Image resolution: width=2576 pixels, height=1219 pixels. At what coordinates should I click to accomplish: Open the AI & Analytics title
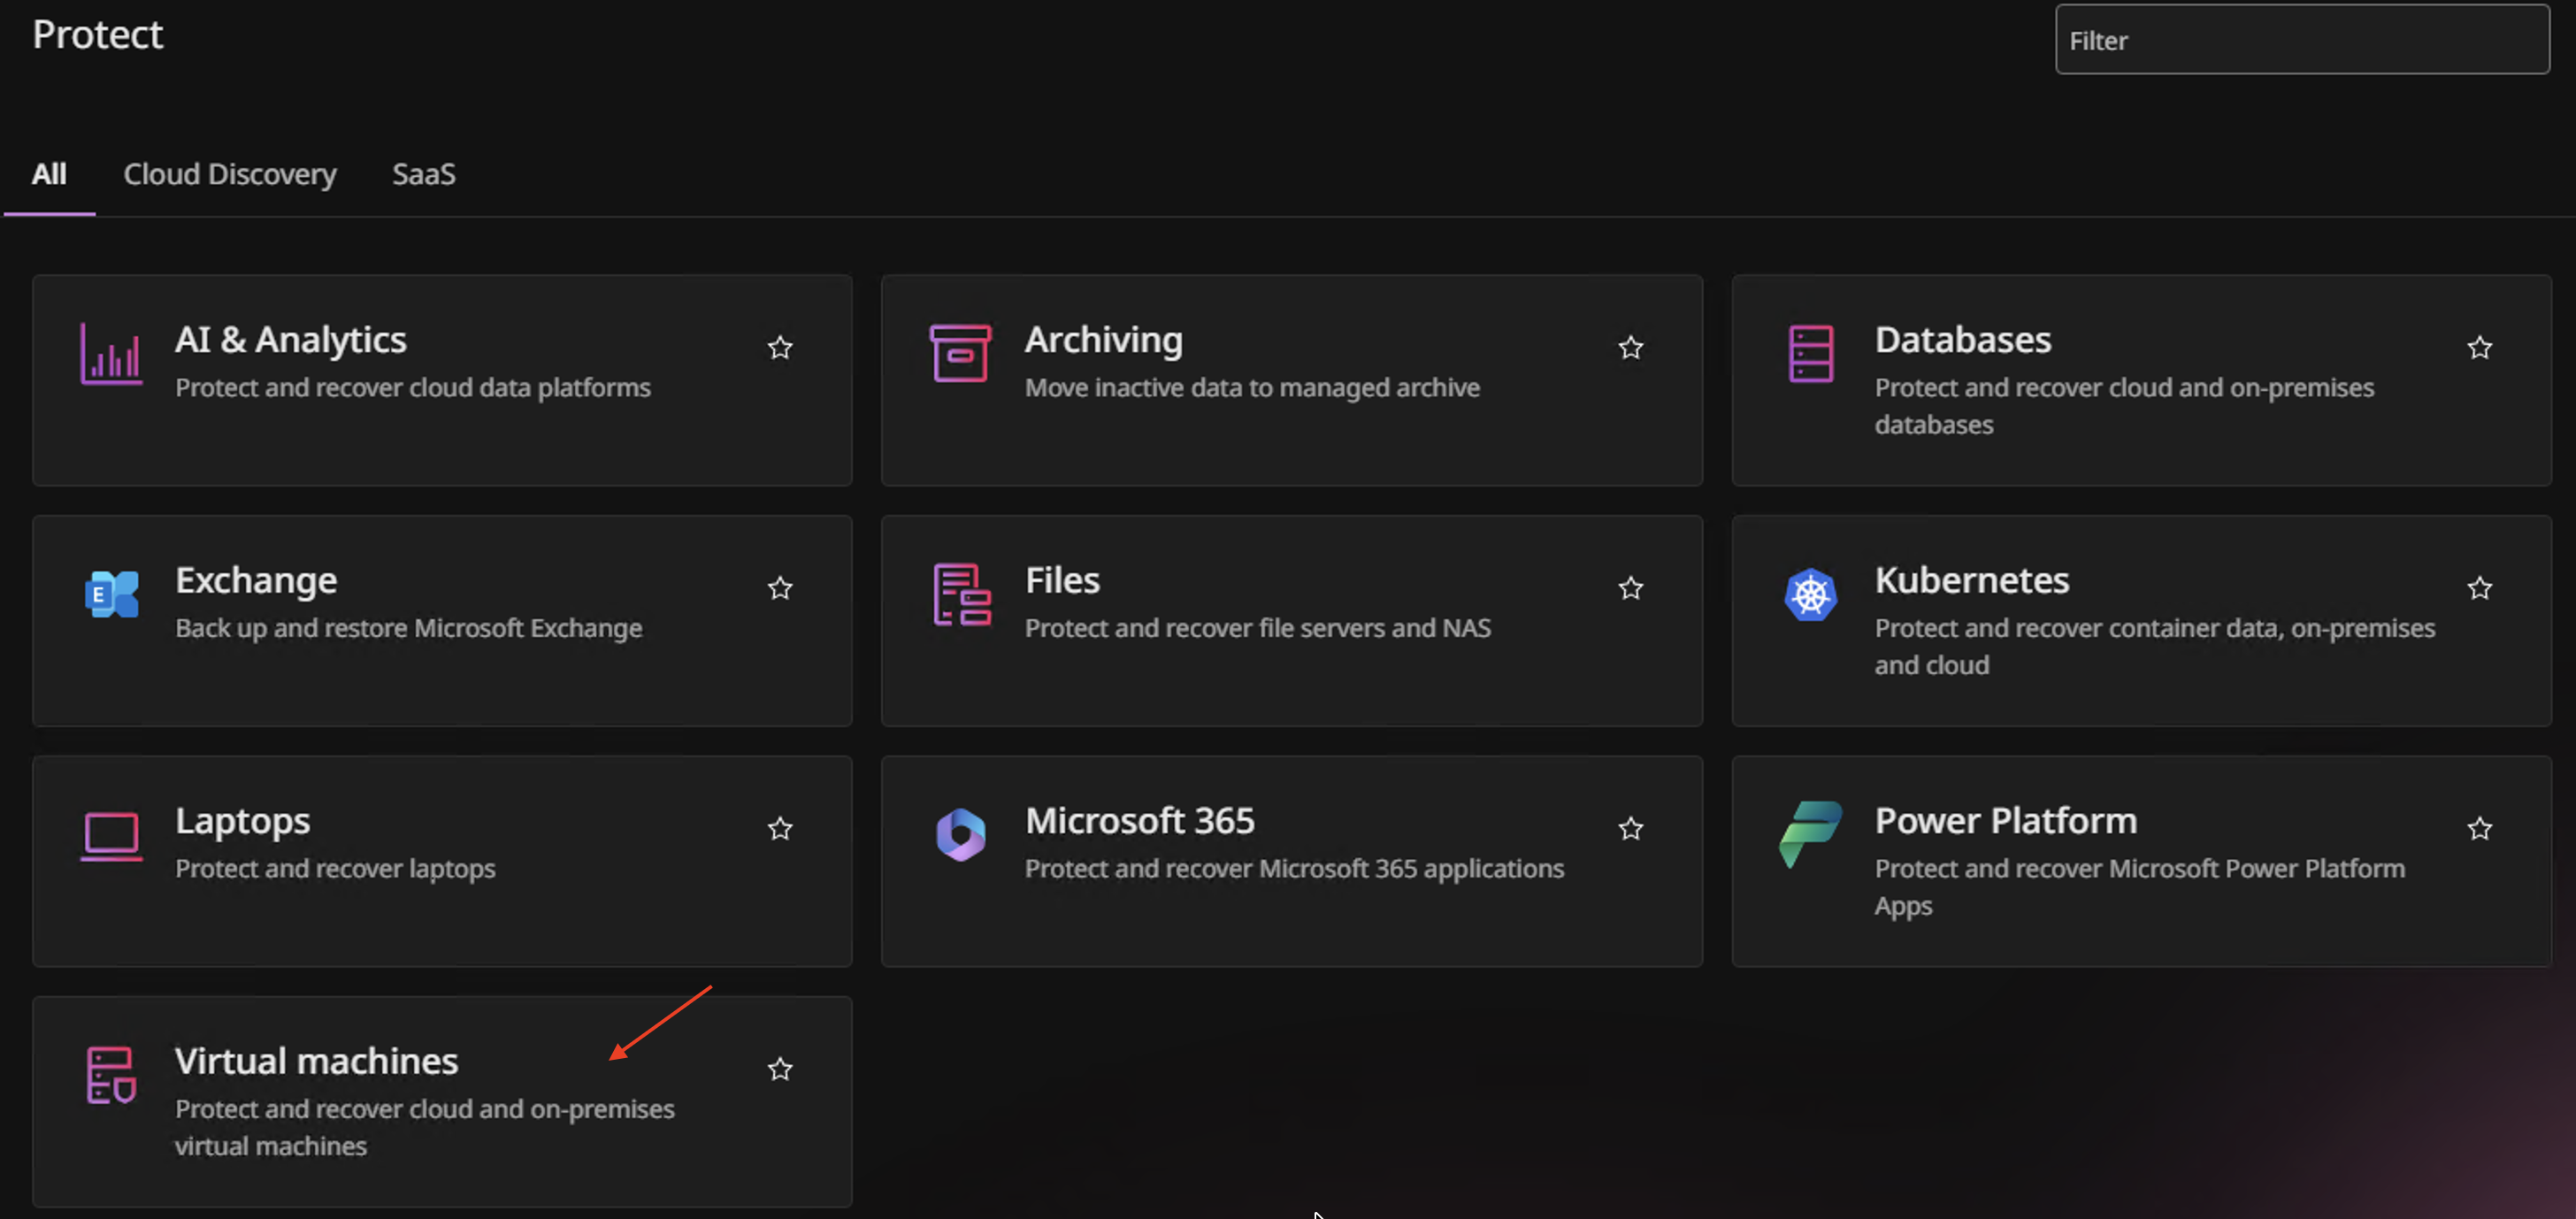coord(291,340)
